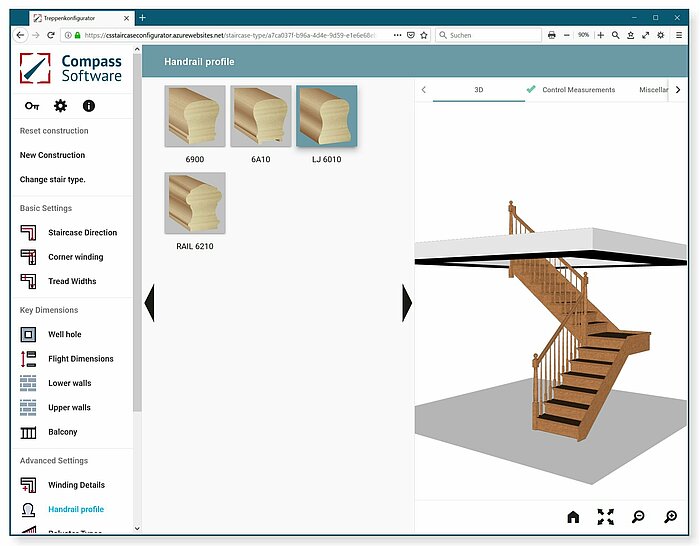Open settings gear in sidebar header

point(60,106)
